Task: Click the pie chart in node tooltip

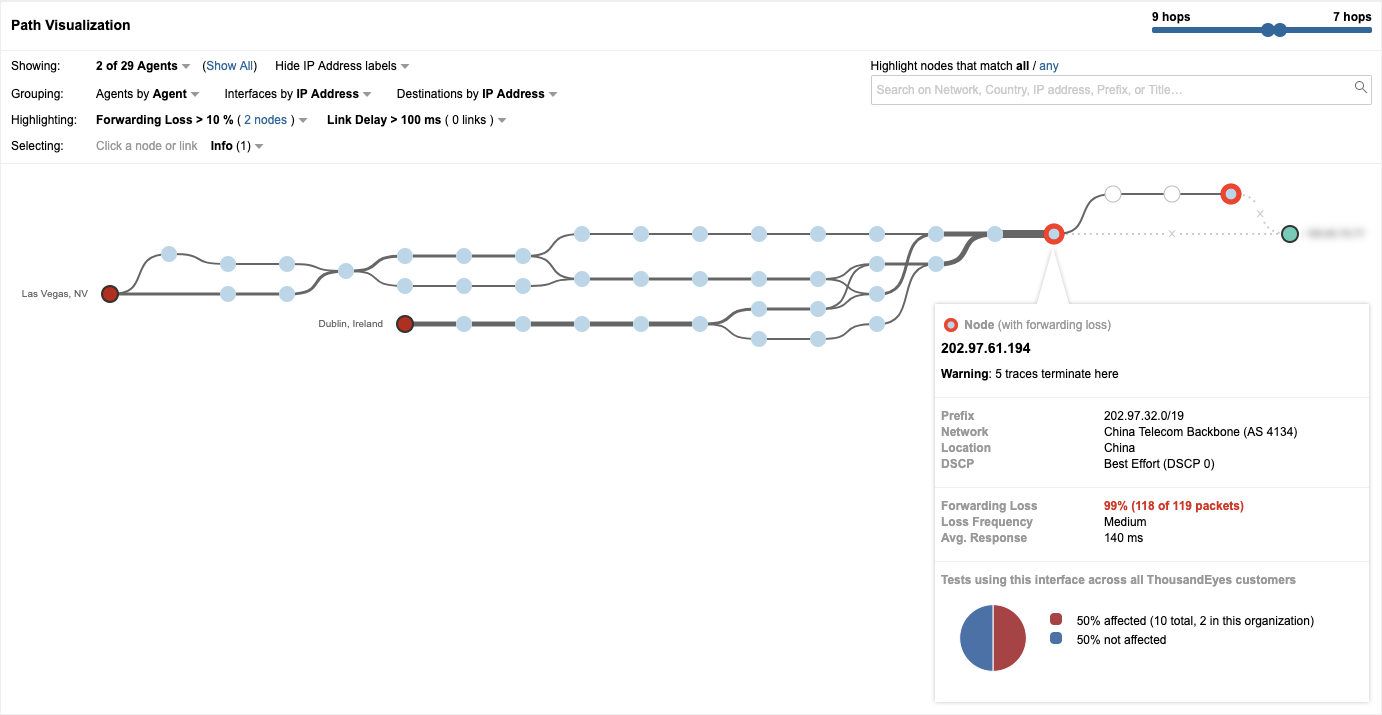Action: tap(993, 638)
